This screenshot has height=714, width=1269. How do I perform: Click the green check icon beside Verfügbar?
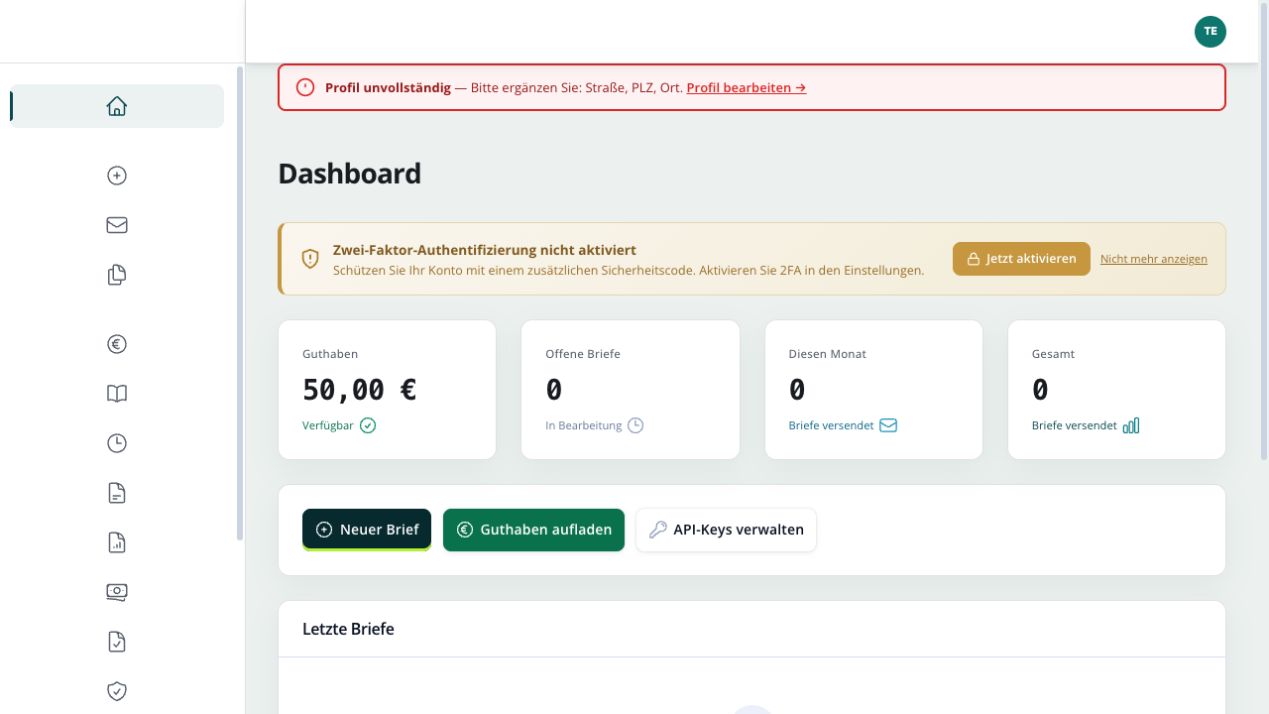[x=368, y=425]
